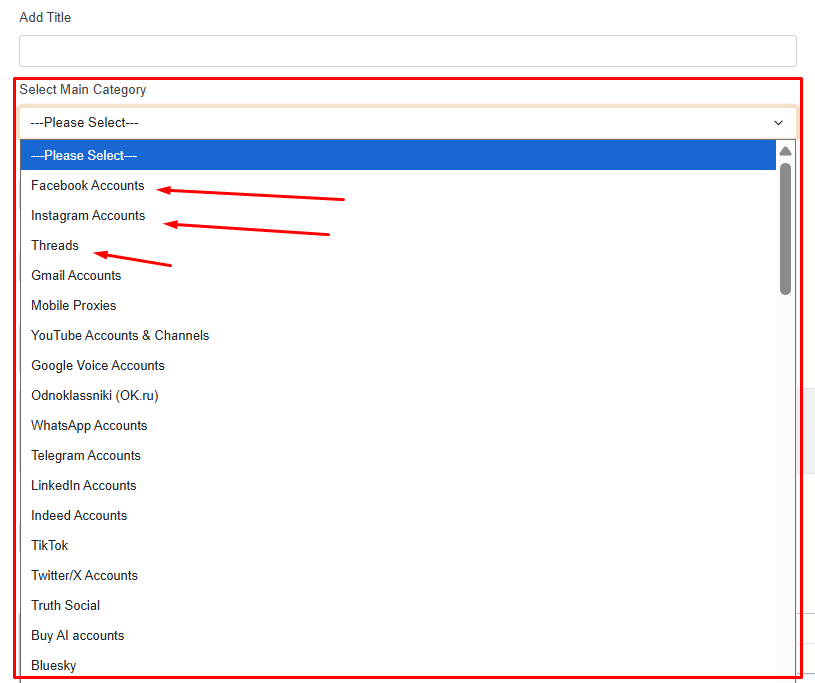Select Truth Social option
Viewport: 815px width, 683px height.
(398, 606)
